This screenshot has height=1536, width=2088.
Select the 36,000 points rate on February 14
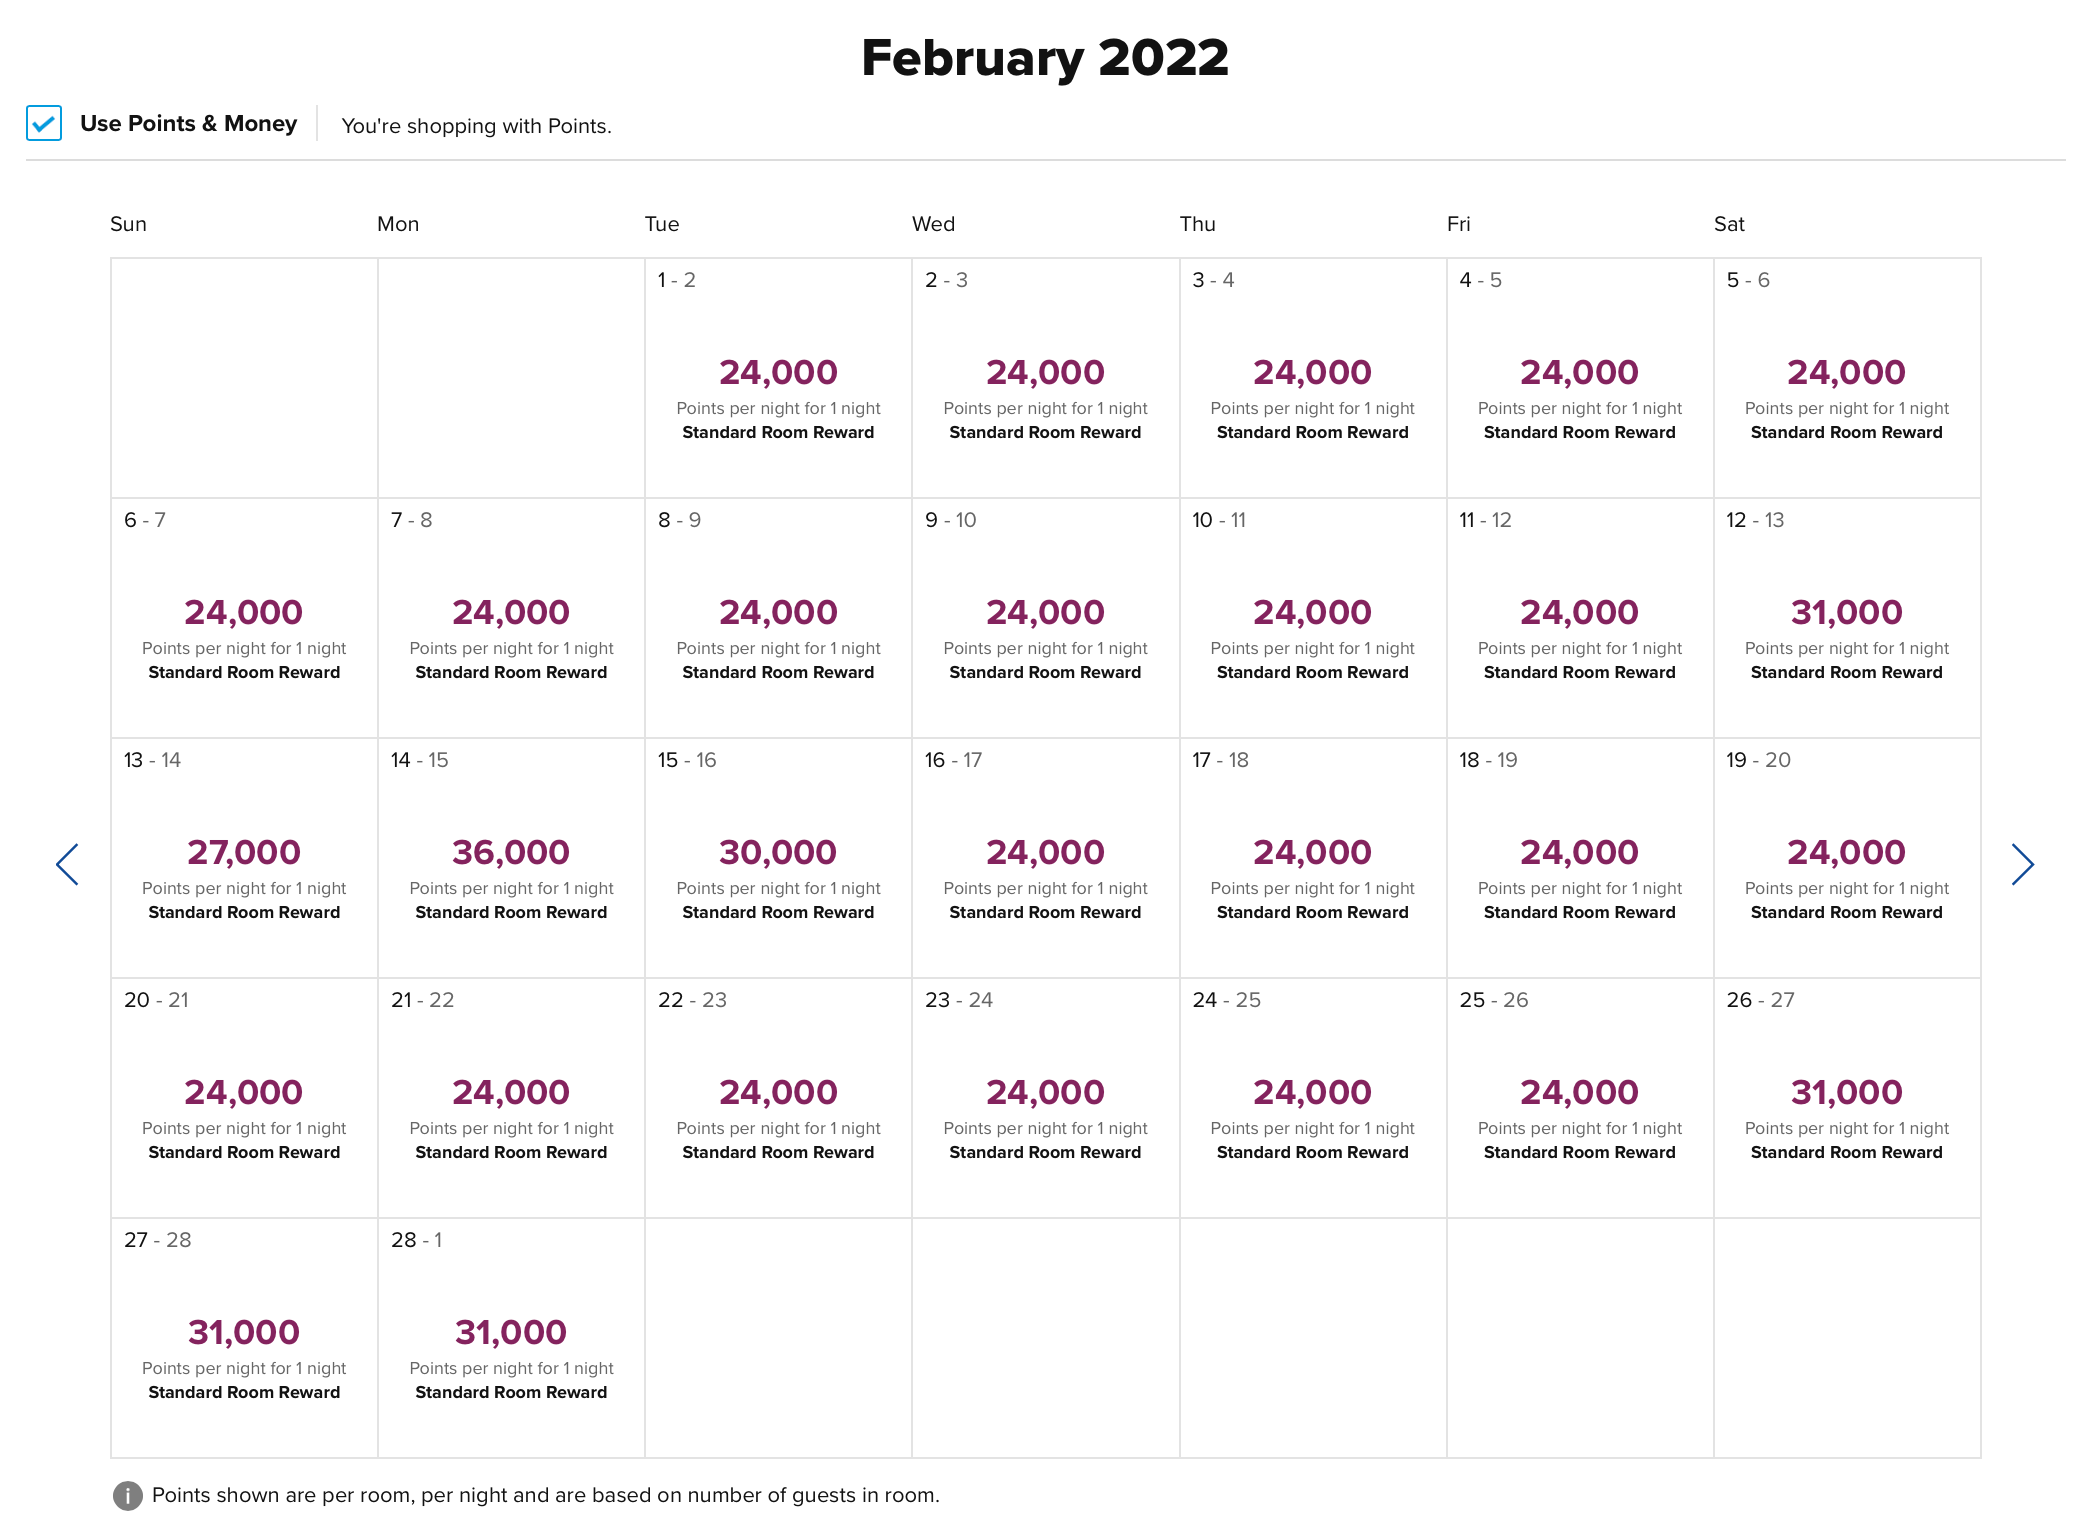(510, 851)
